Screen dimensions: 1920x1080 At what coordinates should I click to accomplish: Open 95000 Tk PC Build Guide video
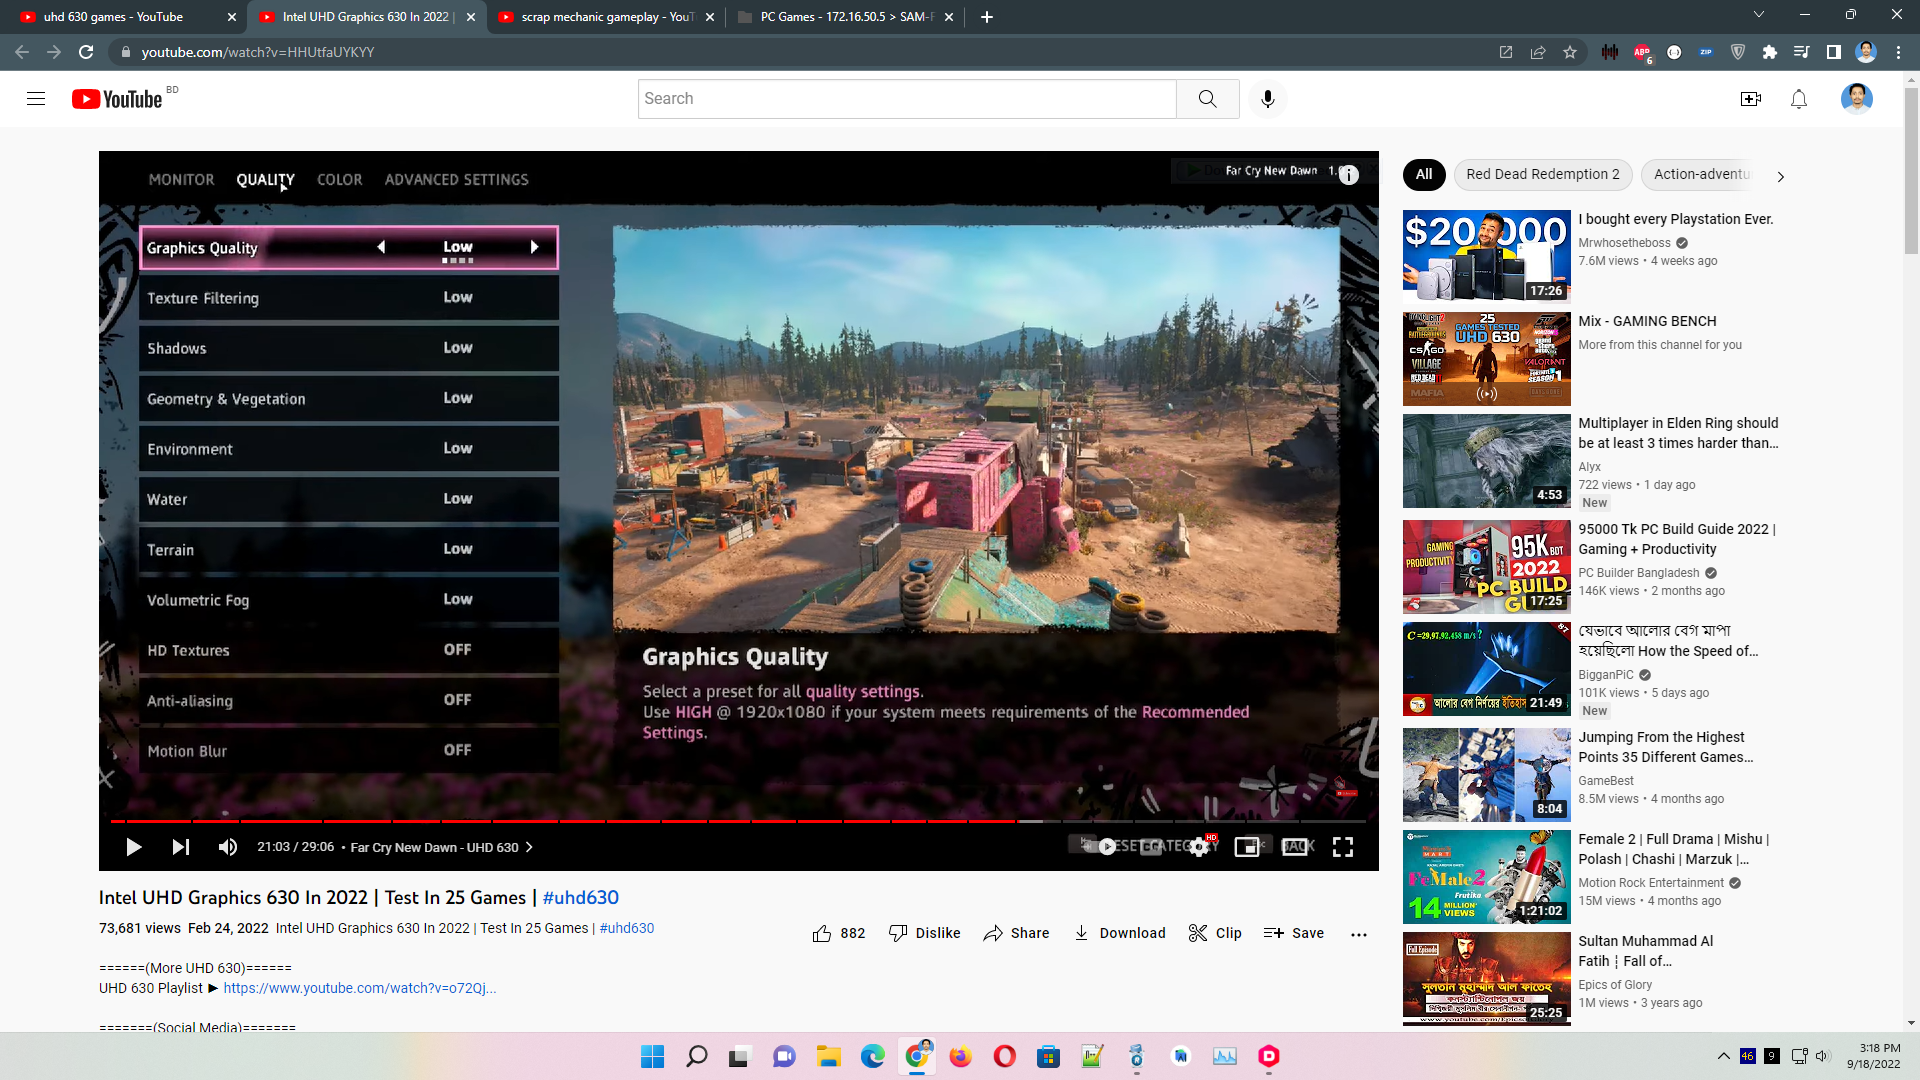click(x=1486, y=566)
